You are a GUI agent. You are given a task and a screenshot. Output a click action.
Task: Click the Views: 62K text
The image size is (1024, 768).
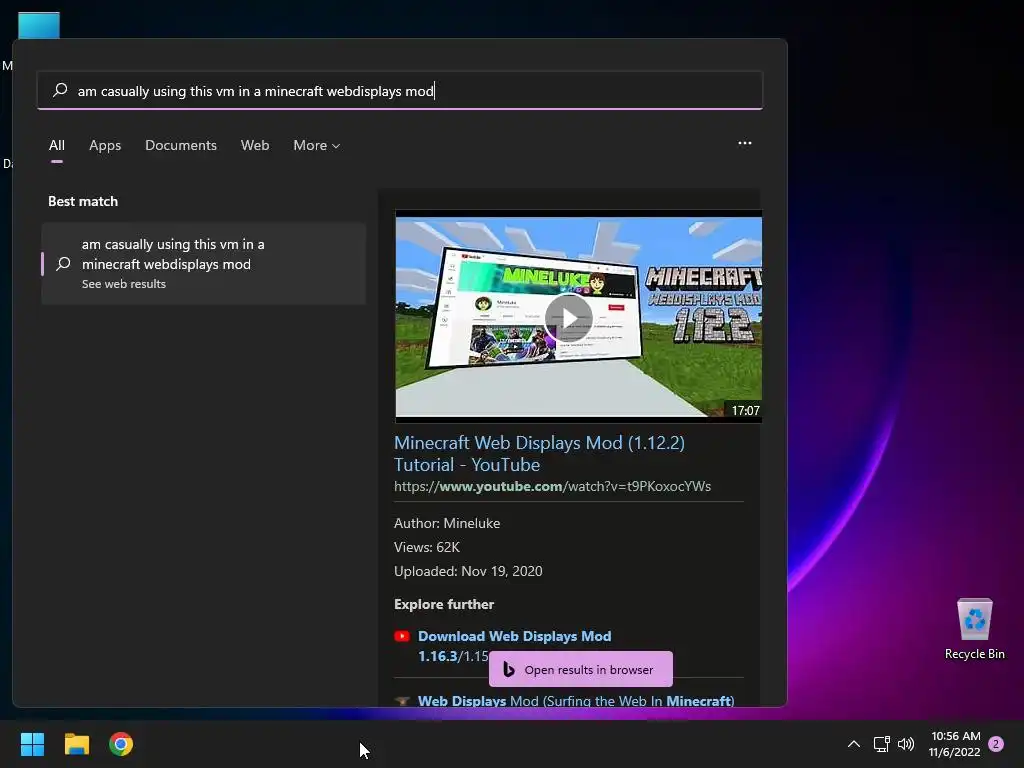(426, 547)
